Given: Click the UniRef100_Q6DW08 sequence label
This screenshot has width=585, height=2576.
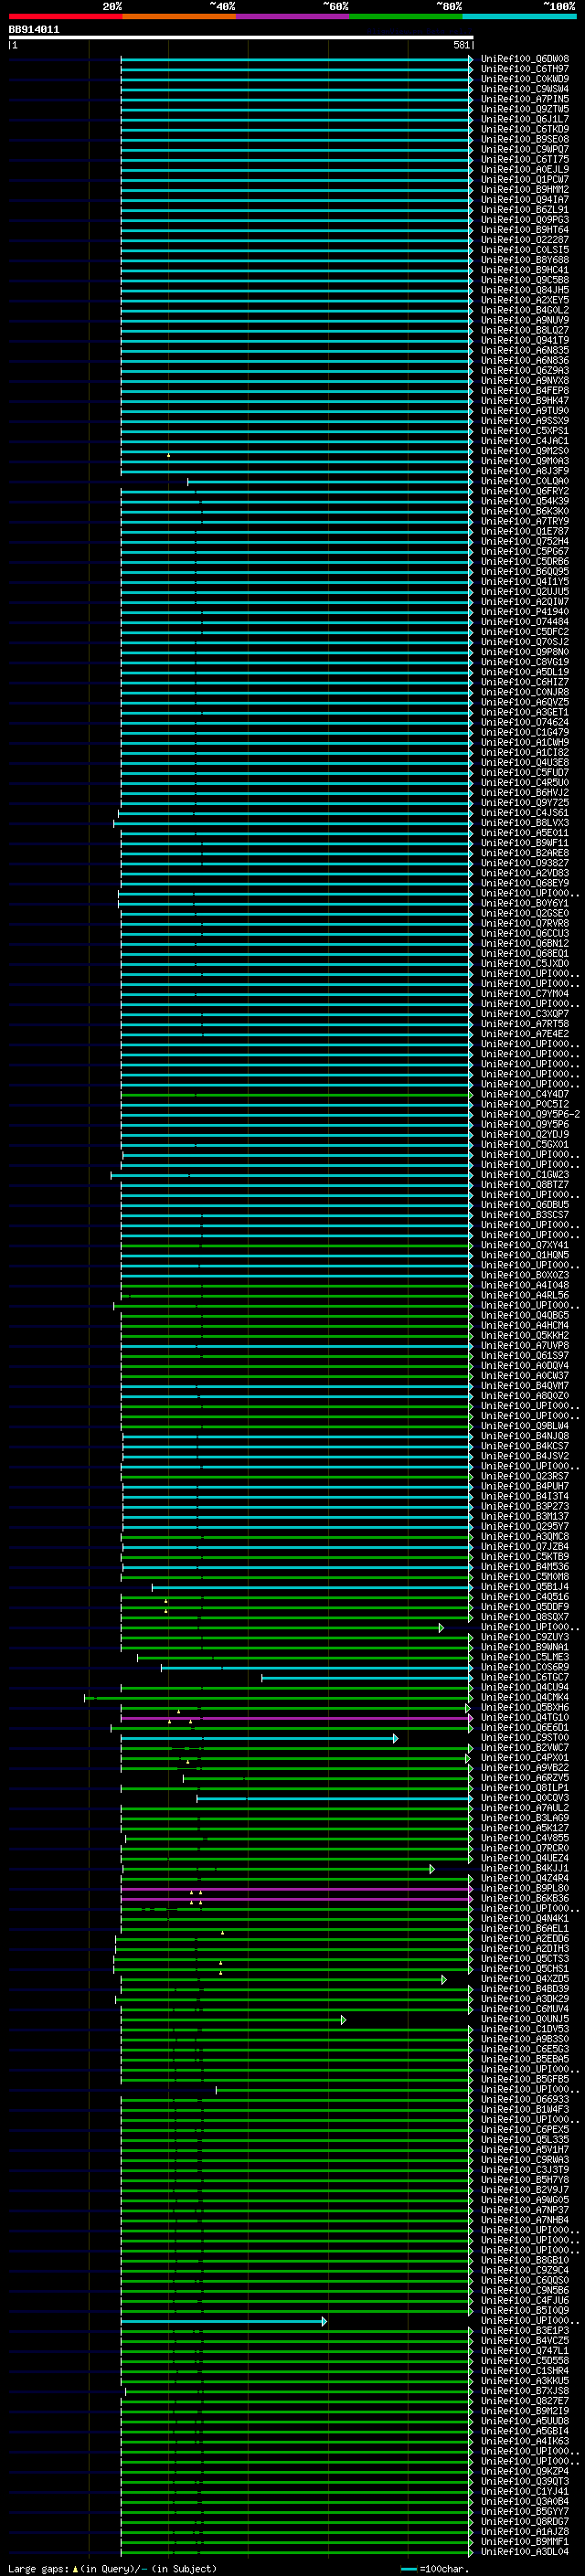Looking at the screenshot, I should [x=524, y=59].
